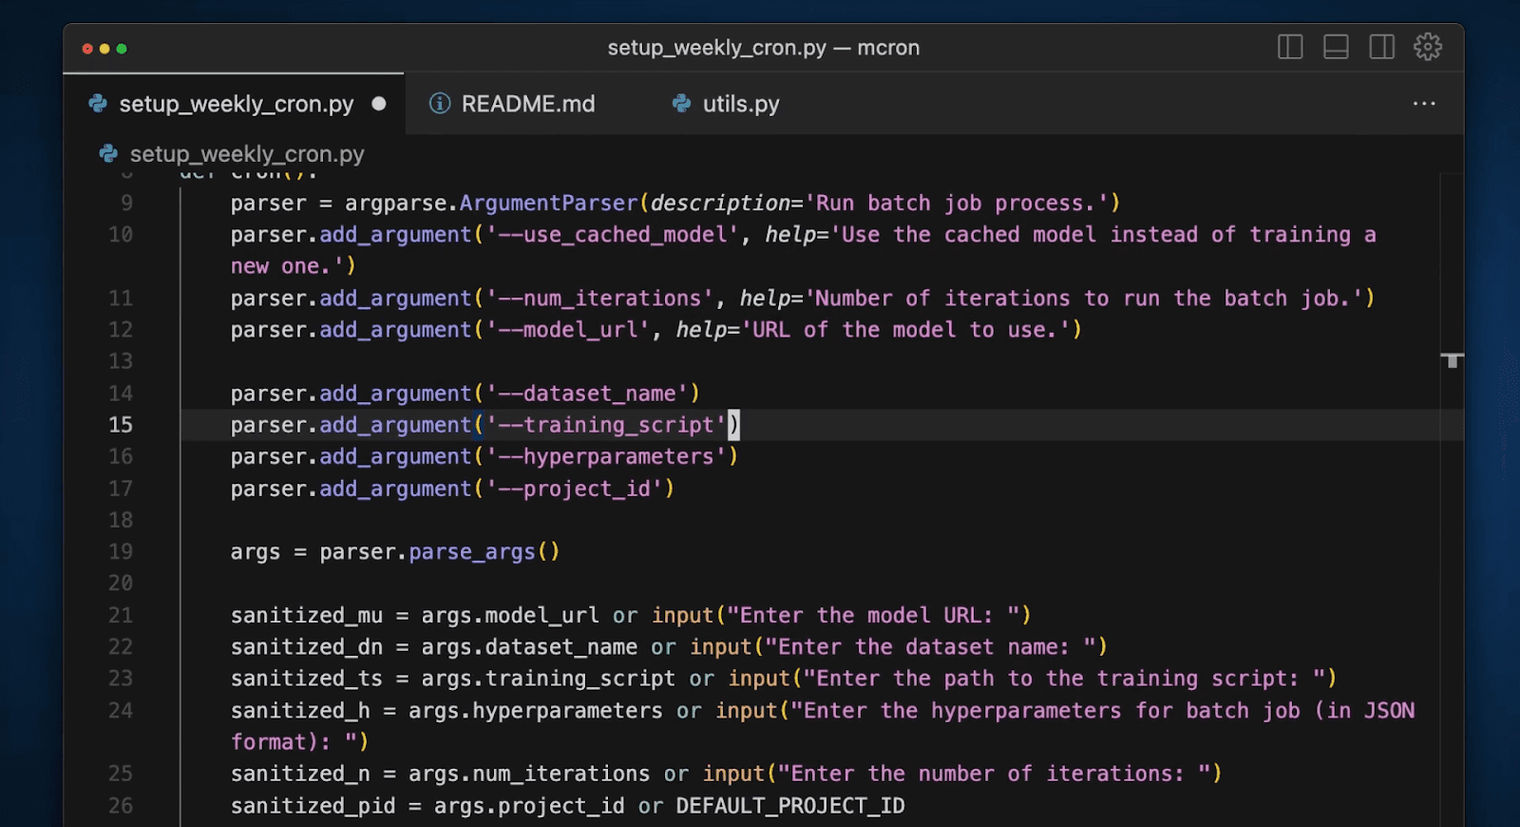Click sanitized_ts variable on line 23

click(307, 679)
